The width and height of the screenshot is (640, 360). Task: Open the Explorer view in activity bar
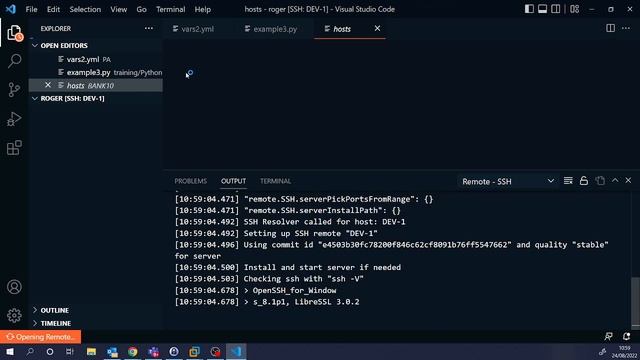14,33
